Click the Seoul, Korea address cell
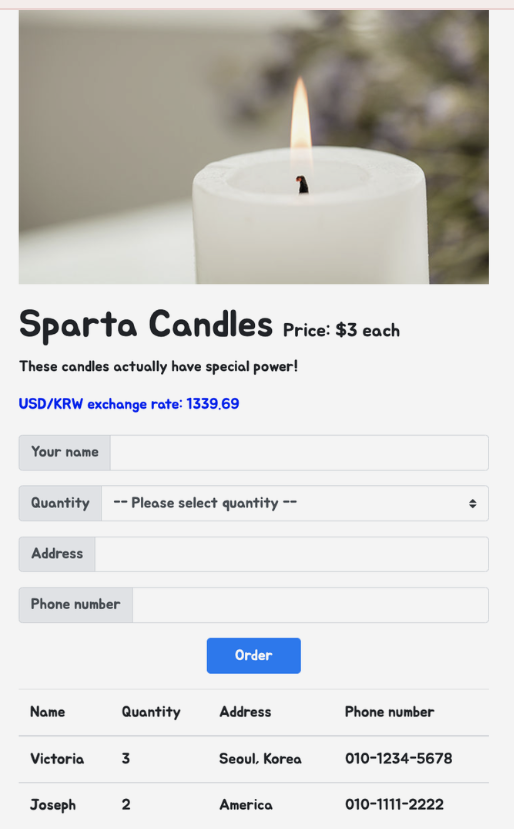Screen dimensions: 514x829 (260, 759)
